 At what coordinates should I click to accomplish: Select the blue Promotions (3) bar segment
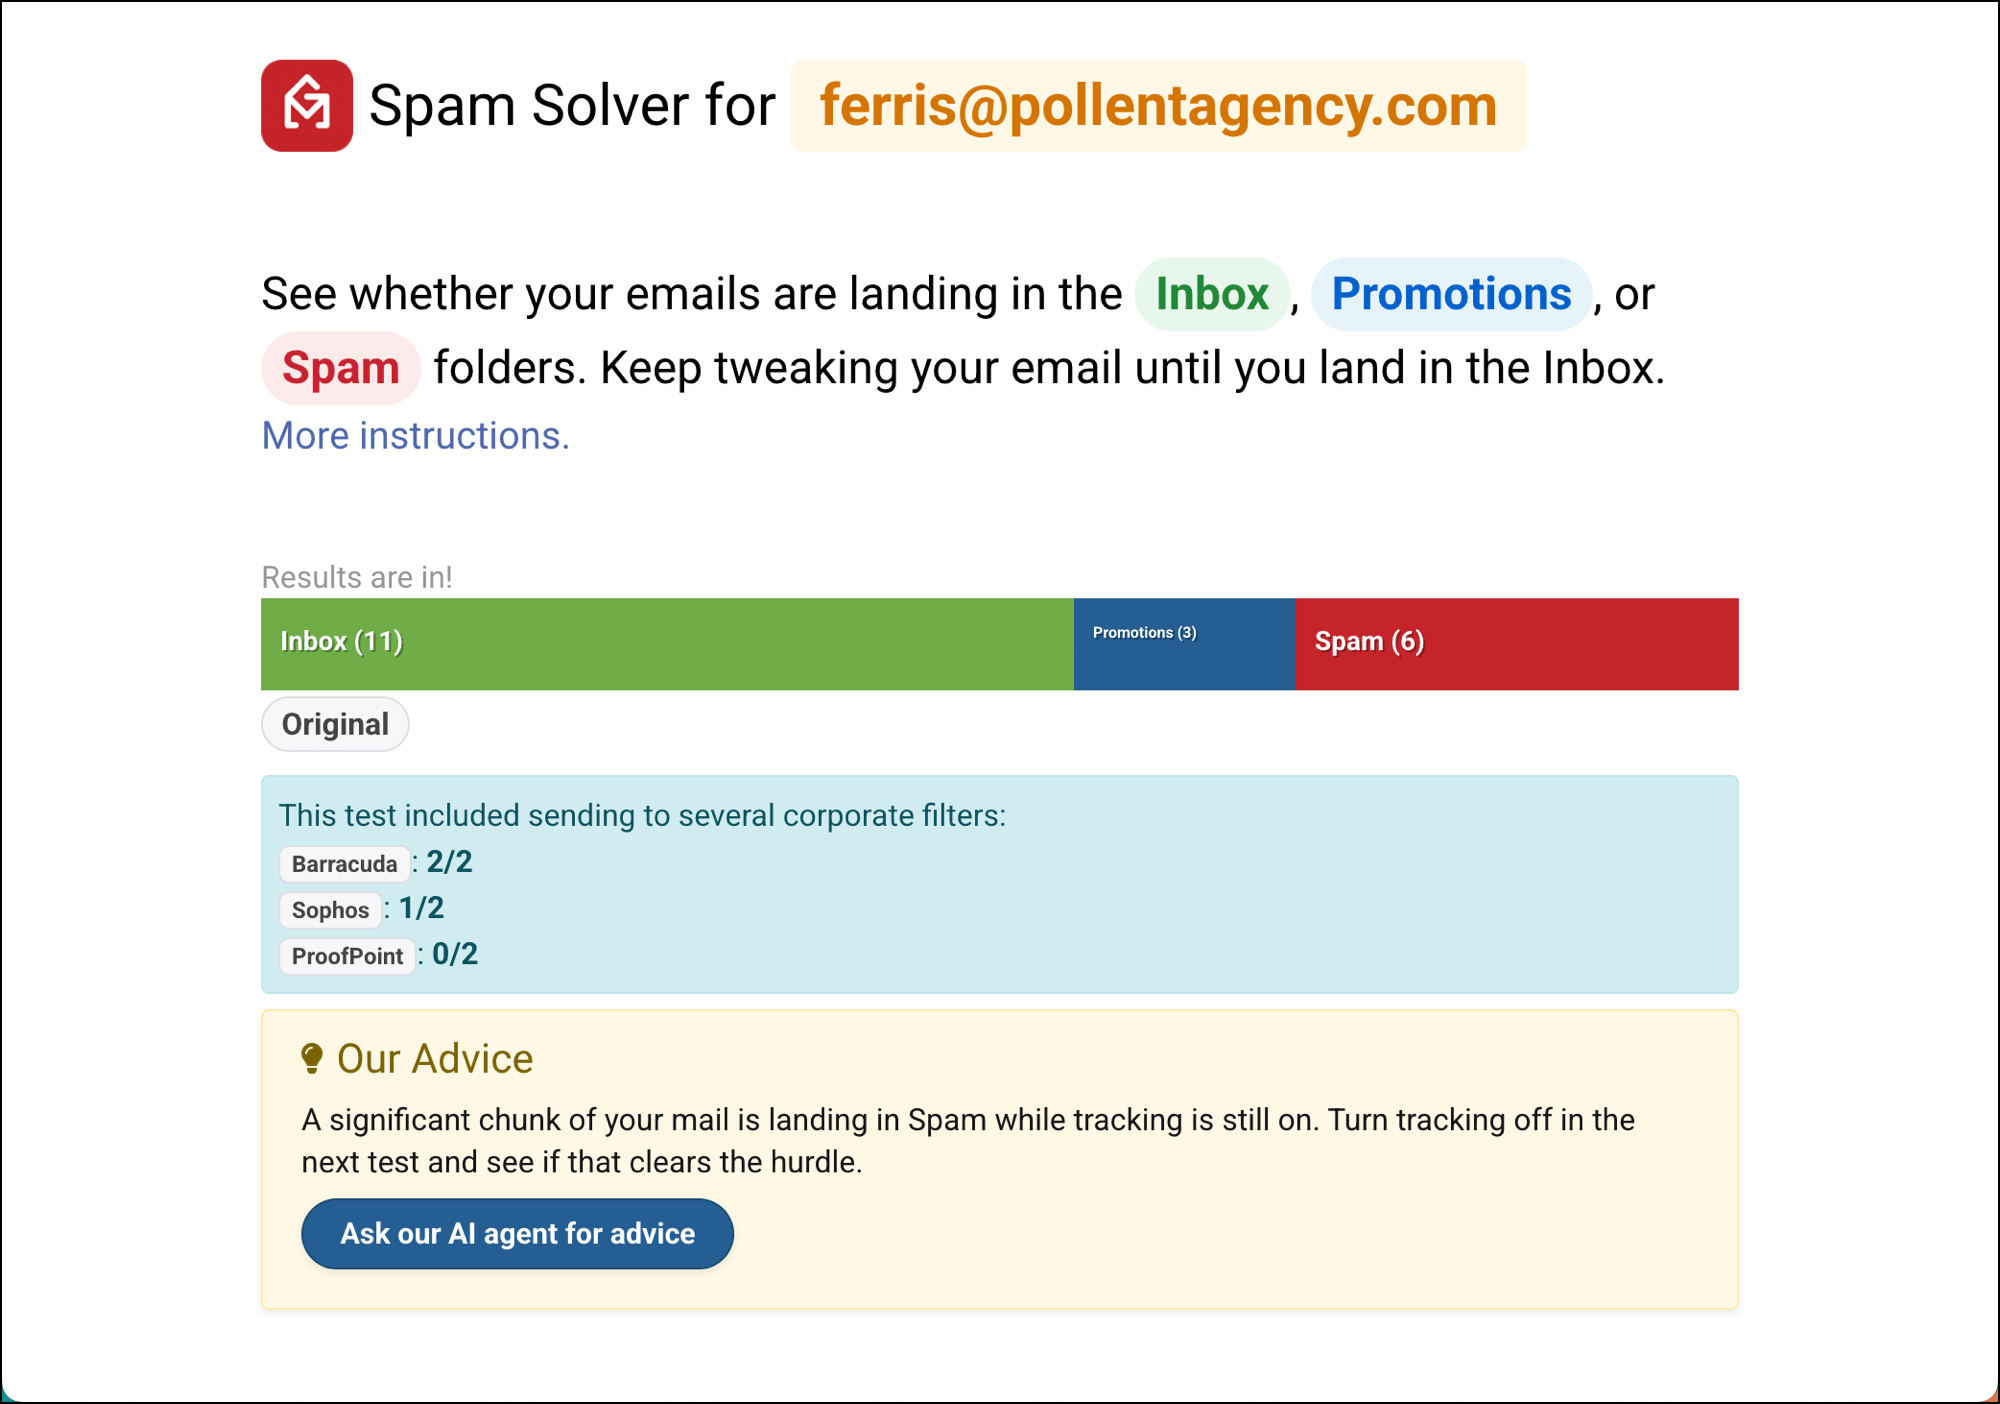(x=1184, y=643)
